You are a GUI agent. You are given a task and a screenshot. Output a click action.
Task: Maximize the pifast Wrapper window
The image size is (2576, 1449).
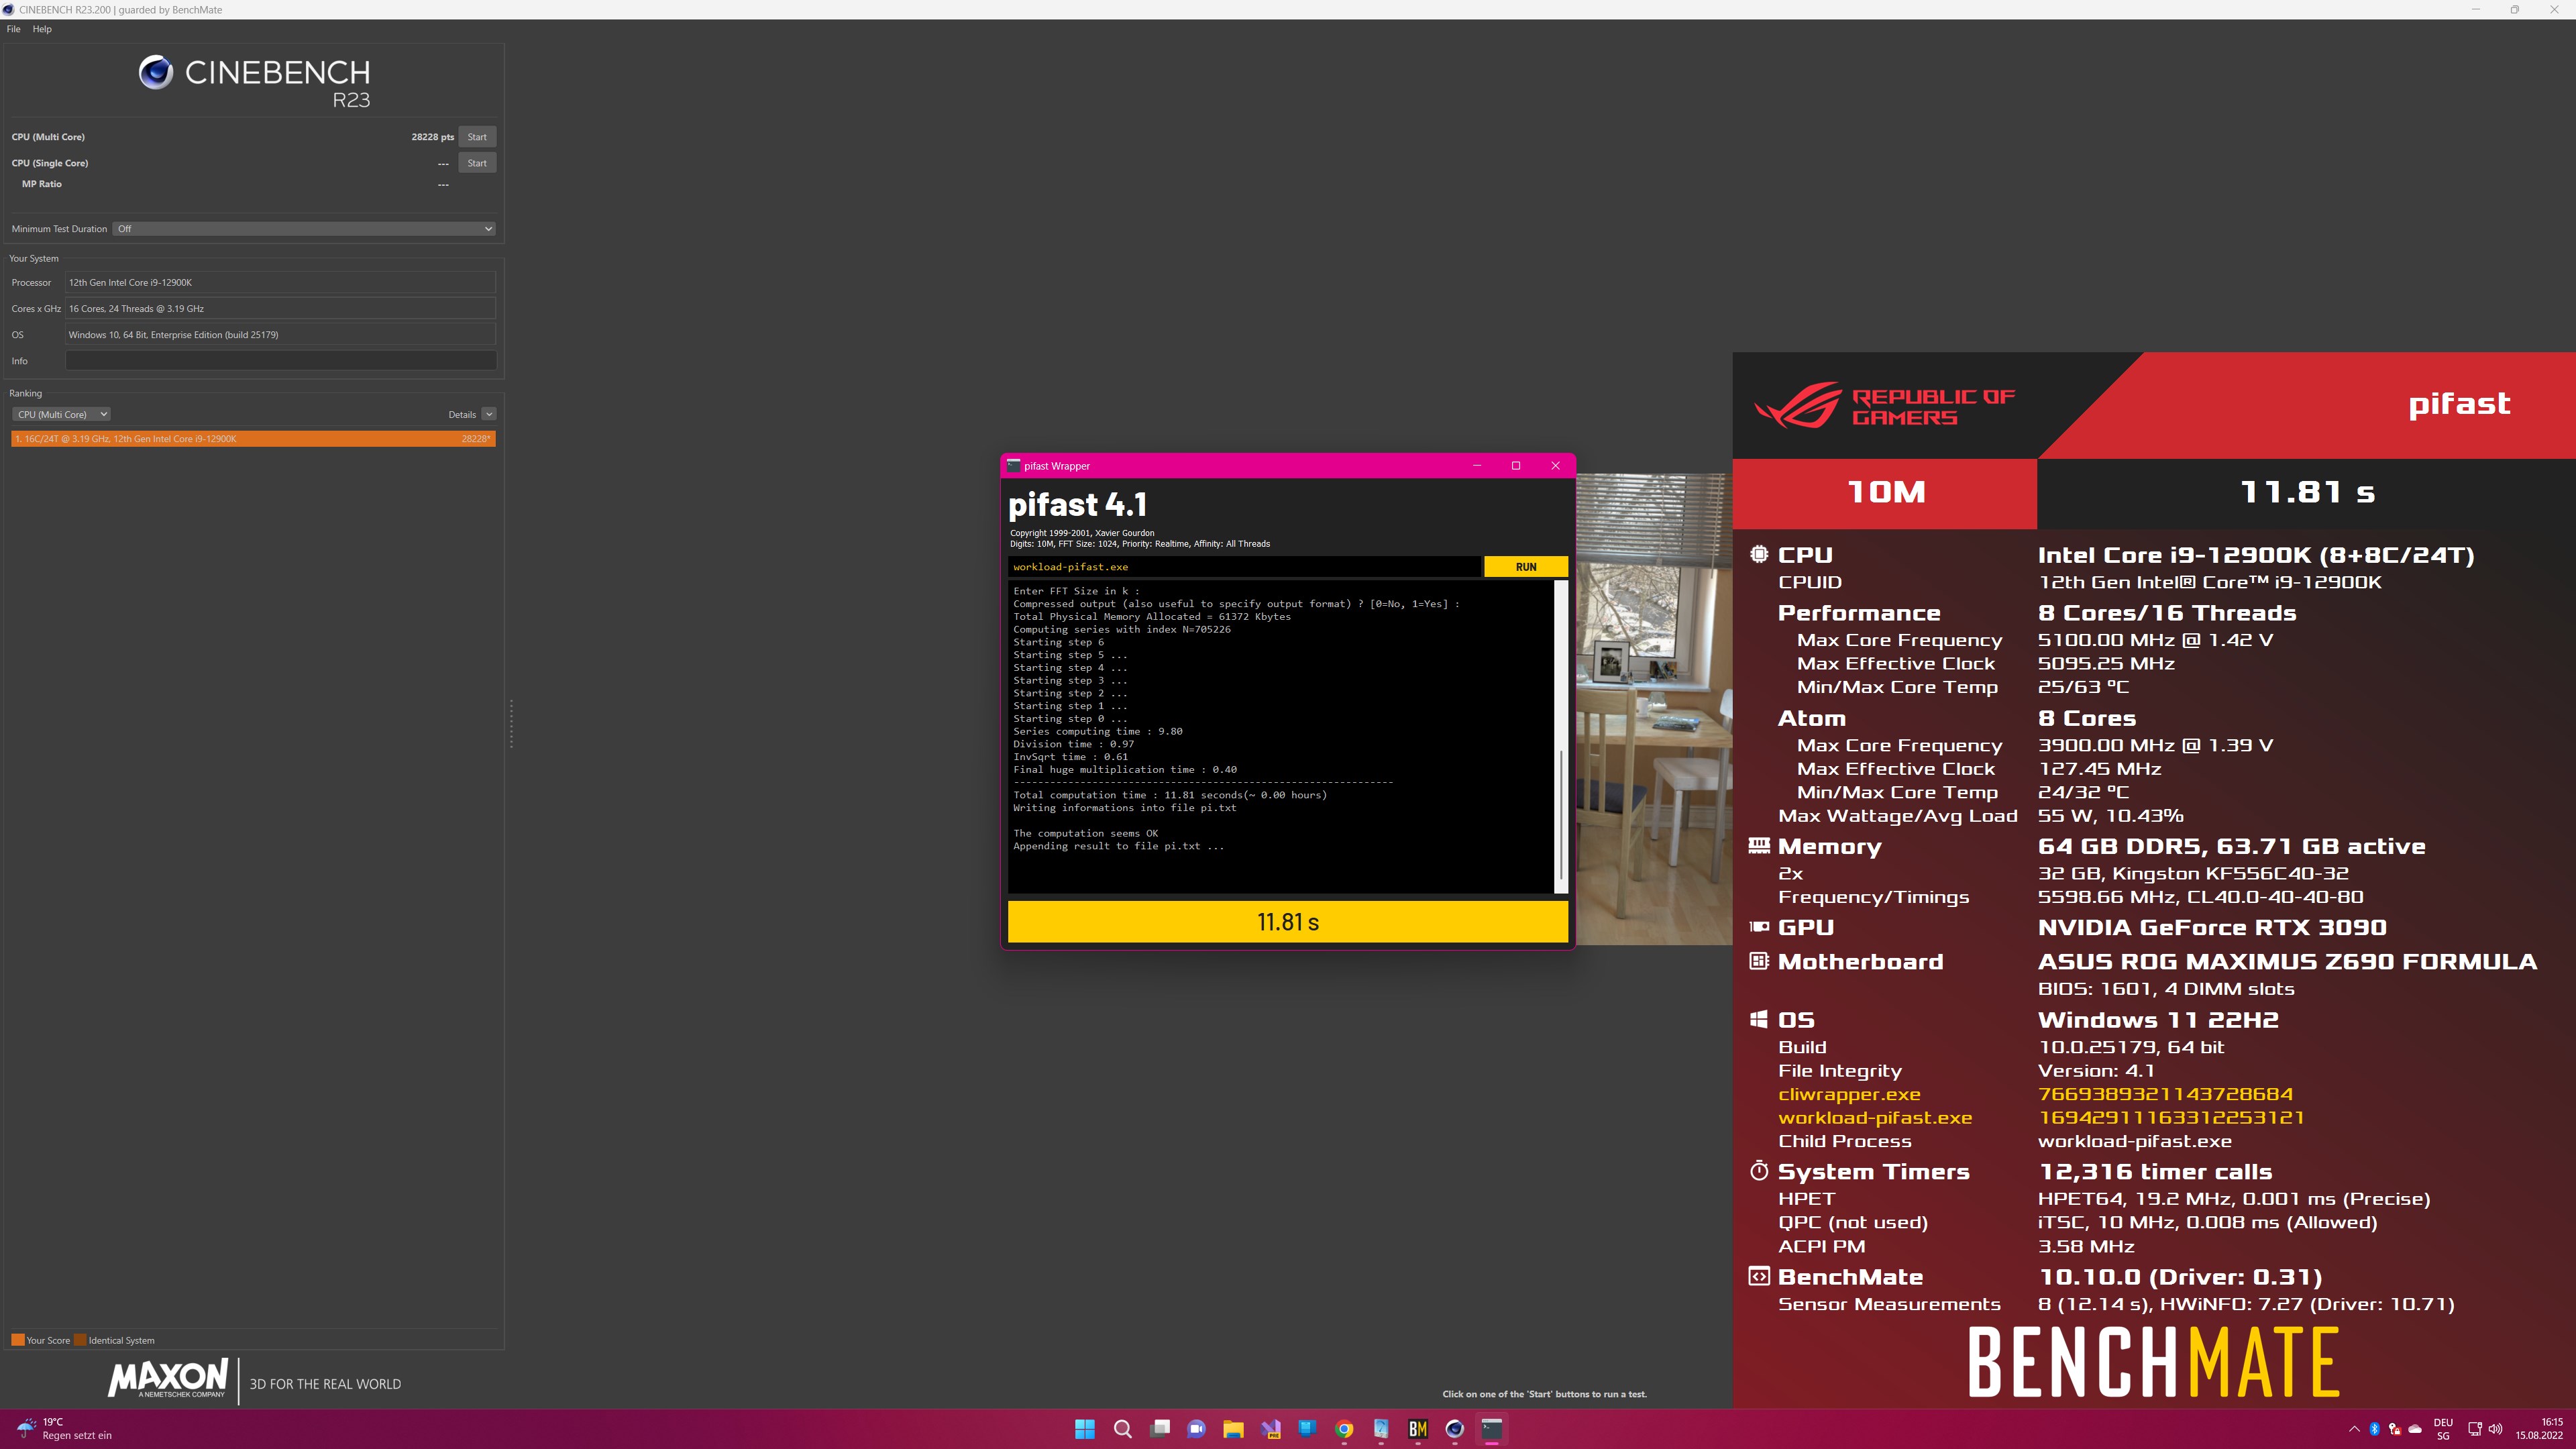pyautogui.click(x=1516, y=466)
